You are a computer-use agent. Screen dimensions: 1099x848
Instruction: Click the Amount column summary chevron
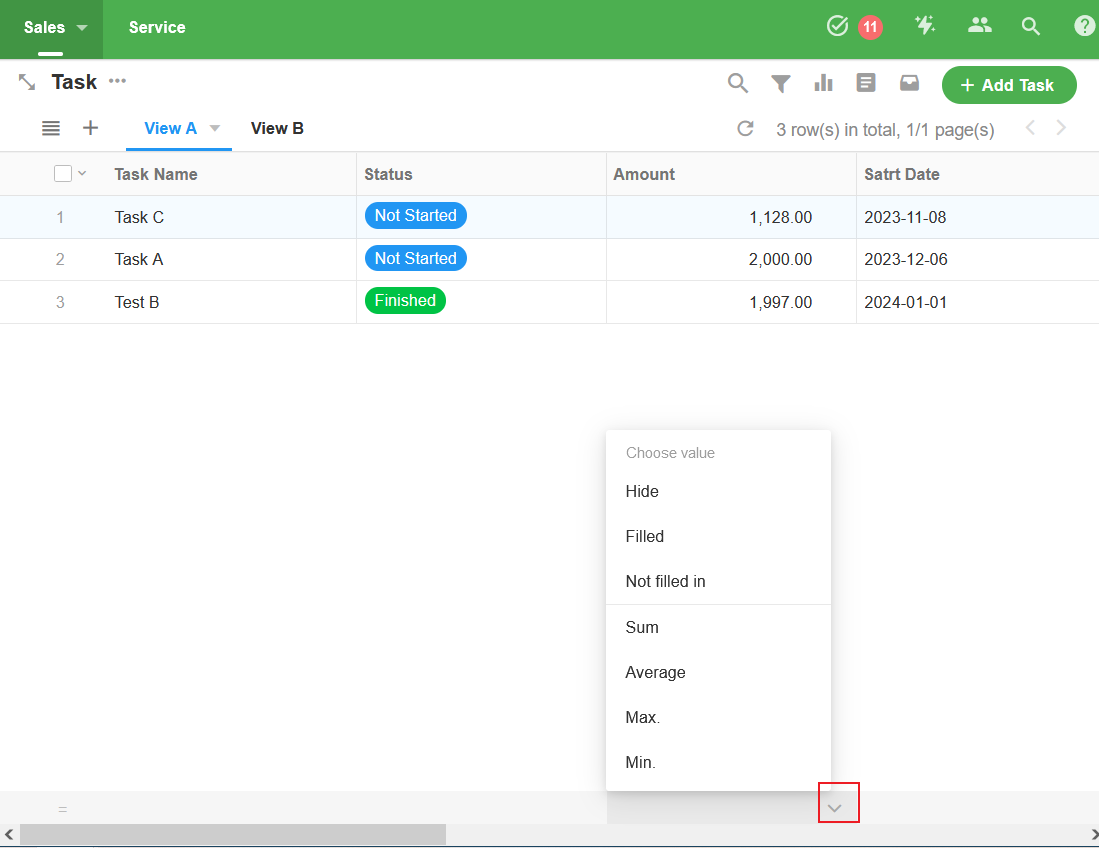[838, 807]
